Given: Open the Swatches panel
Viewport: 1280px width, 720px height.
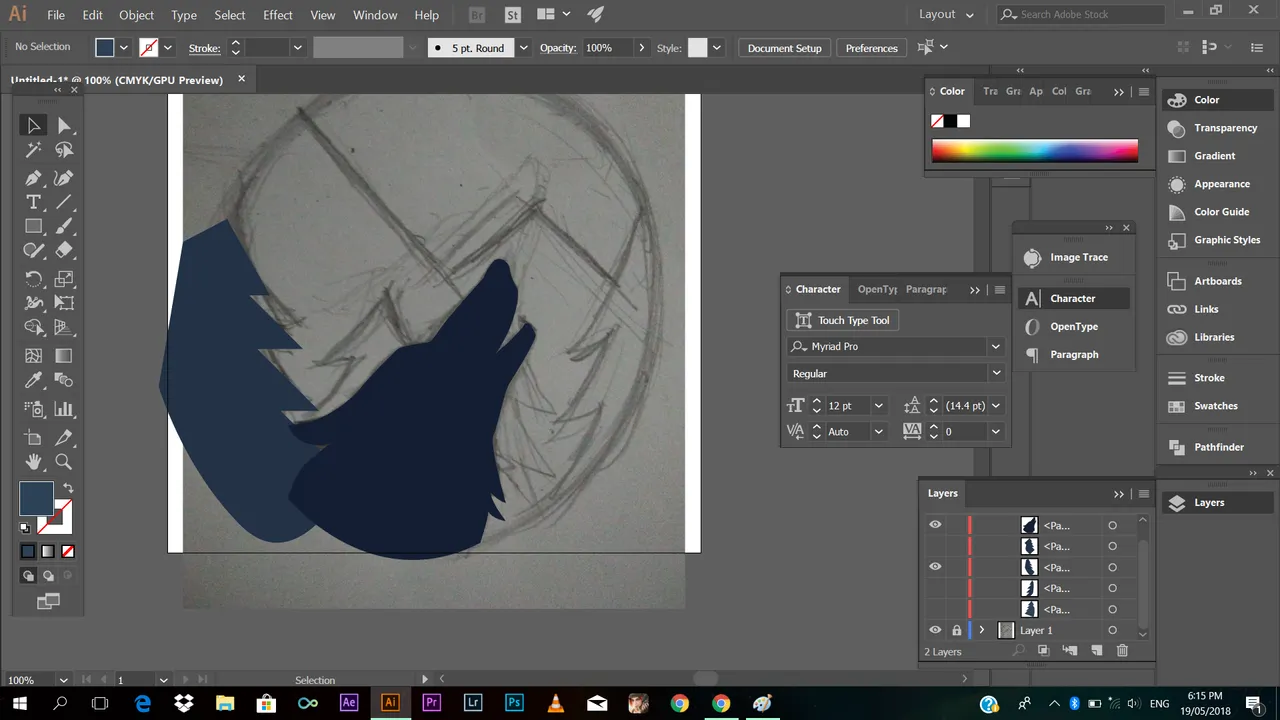Looking at the screenshot, I should [1218, 406].
